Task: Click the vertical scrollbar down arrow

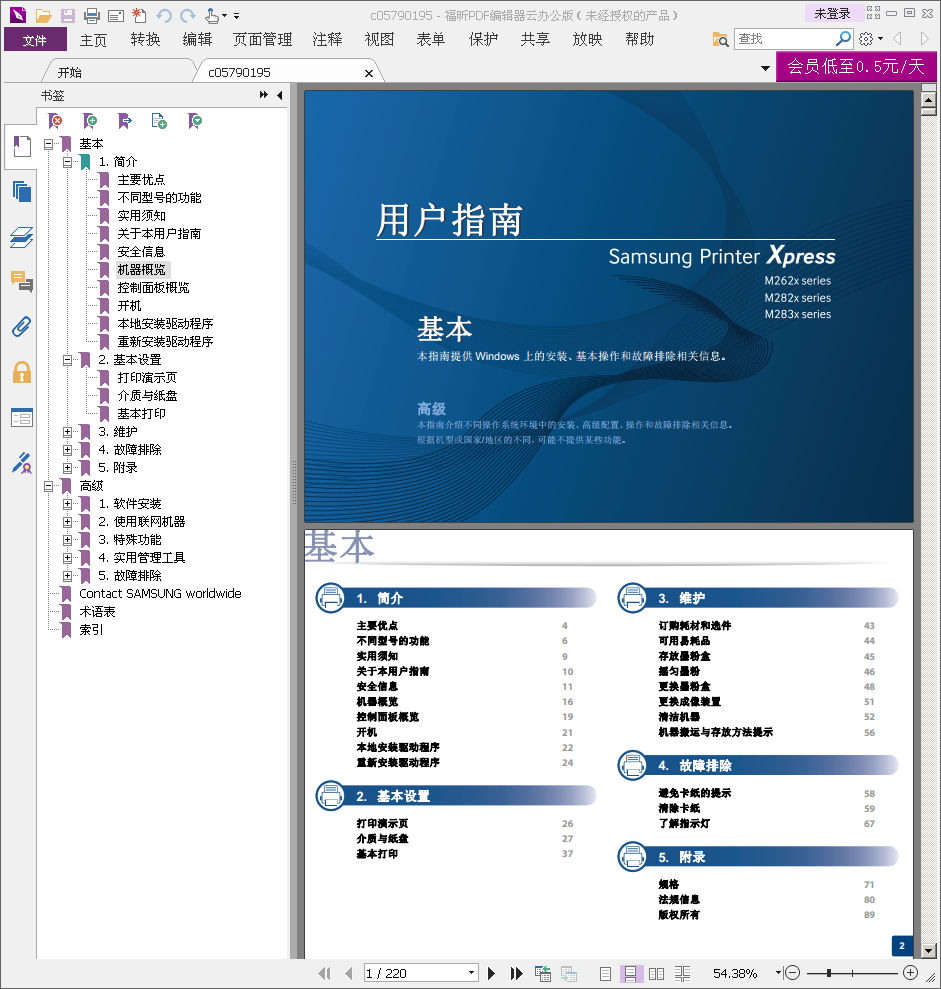Action: tap(928, 951)
